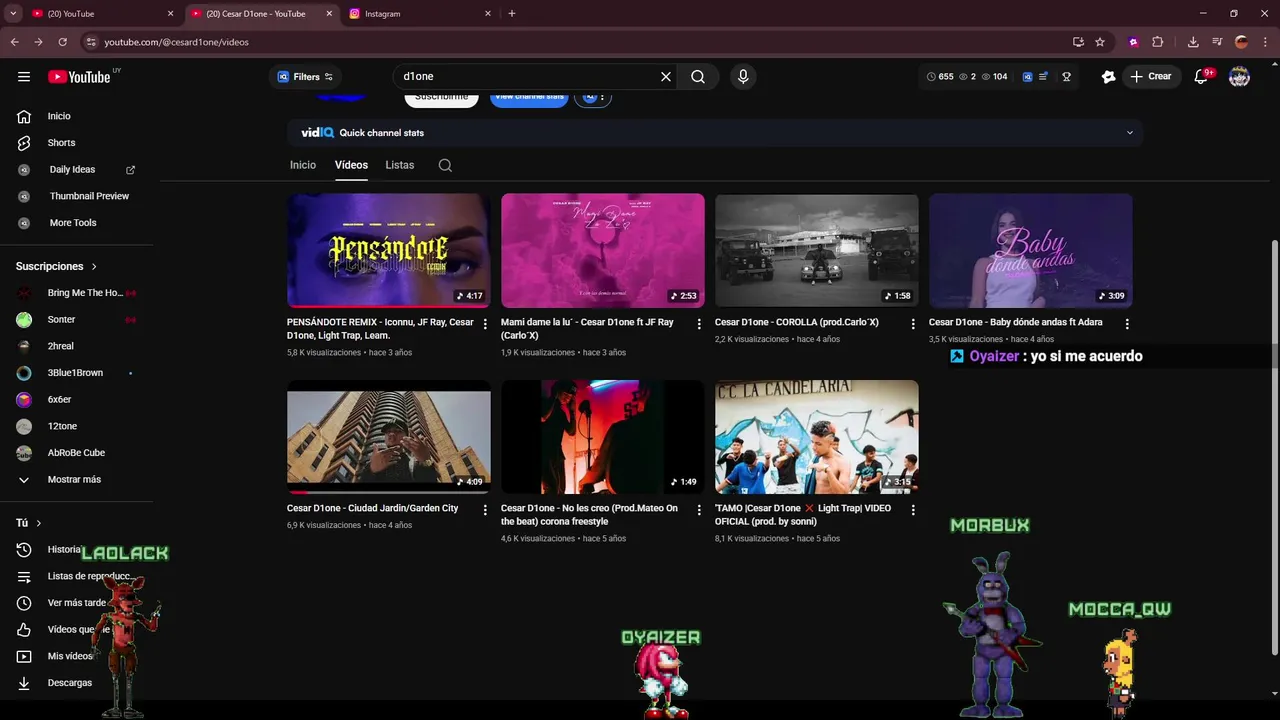Screen dimensions: 1280x720
Task: Run the search with the magnifier button
Action: click(x=698, y=77)
